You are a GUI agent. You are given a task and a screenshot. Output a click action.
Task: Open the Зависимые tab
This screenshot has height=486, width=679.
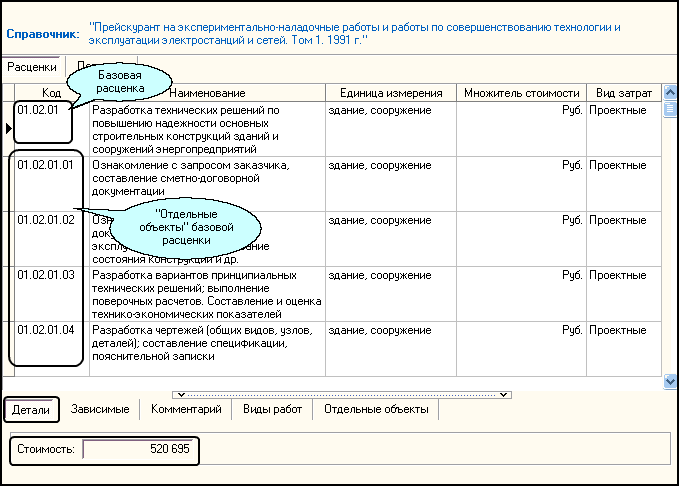pyautogui.click(x=97, y=409)
